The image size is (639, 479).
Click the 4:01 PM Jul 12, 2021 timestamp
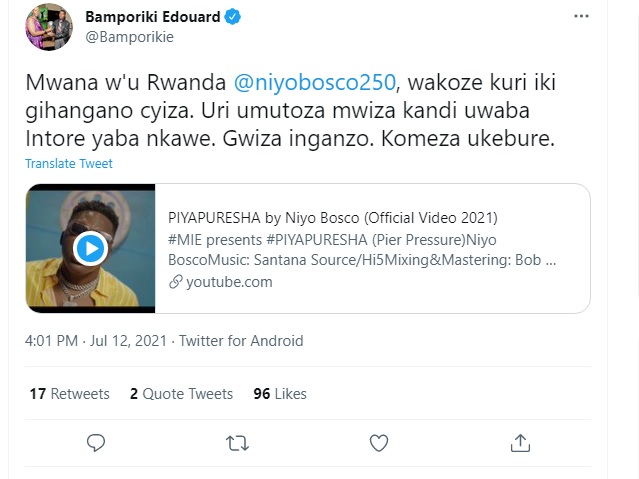coord(96,341)
